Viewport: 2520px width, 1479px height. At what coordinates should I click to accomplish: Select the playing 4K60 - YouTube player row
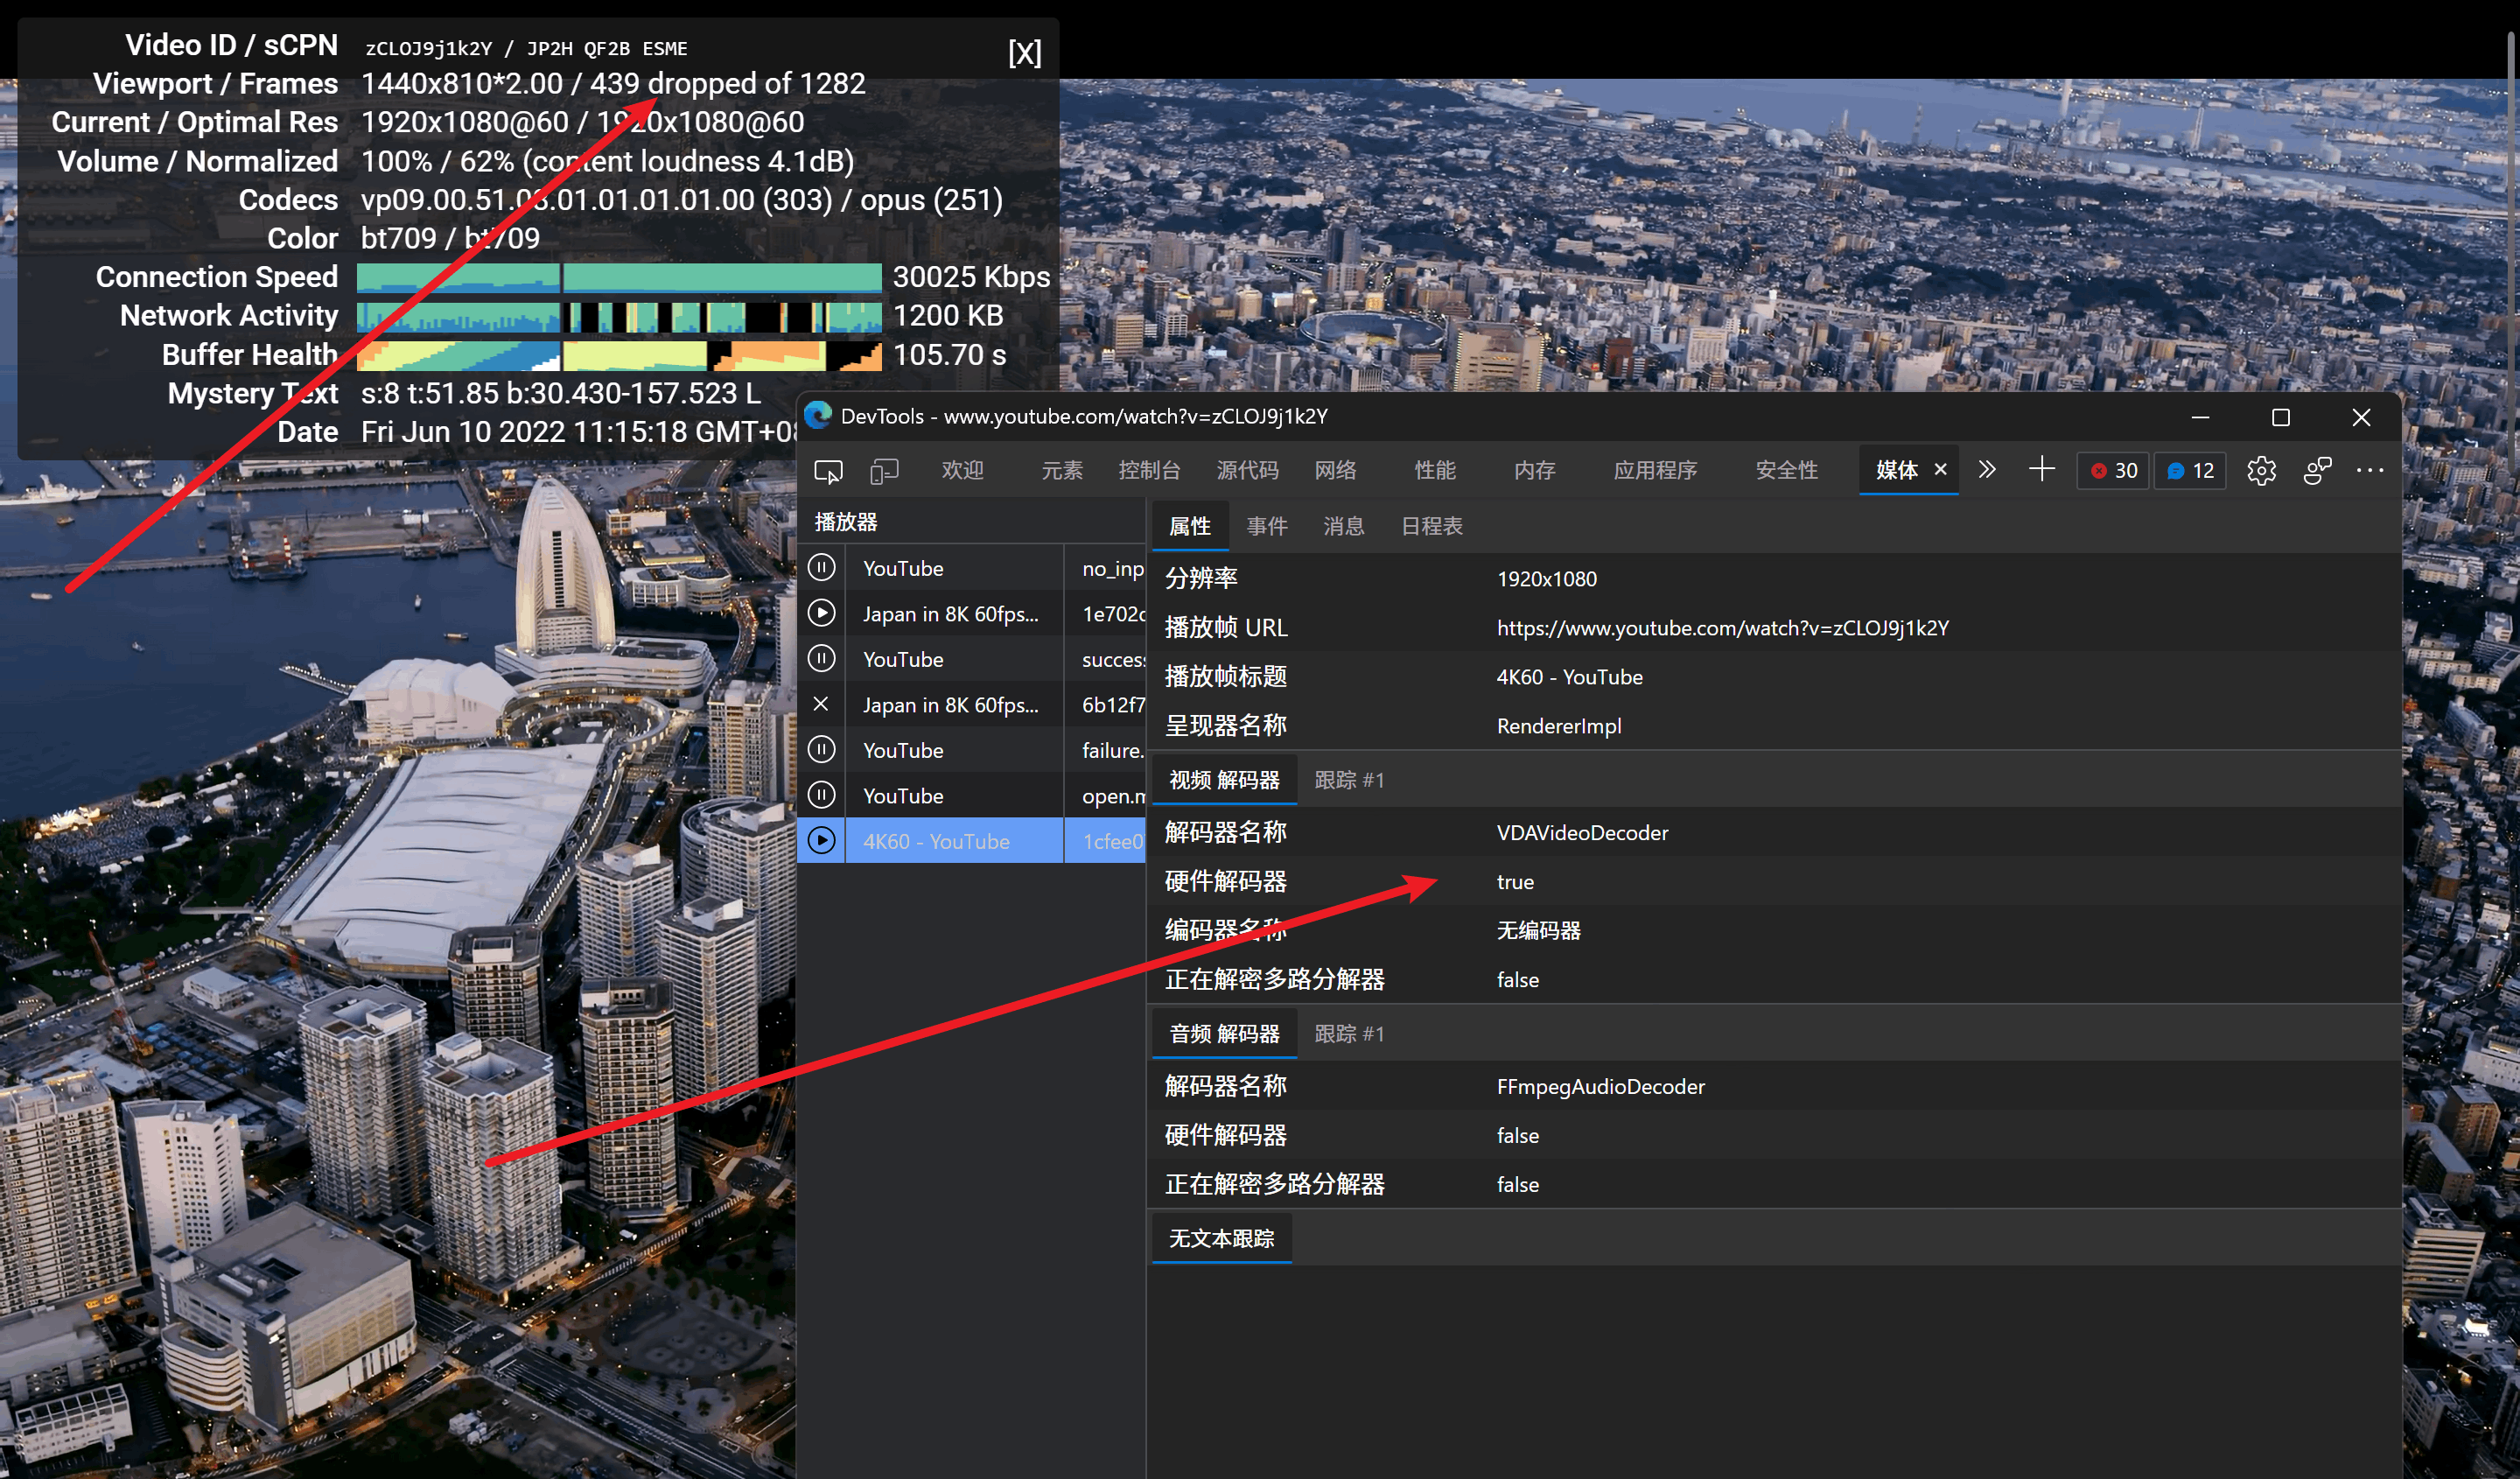[936, 841]
